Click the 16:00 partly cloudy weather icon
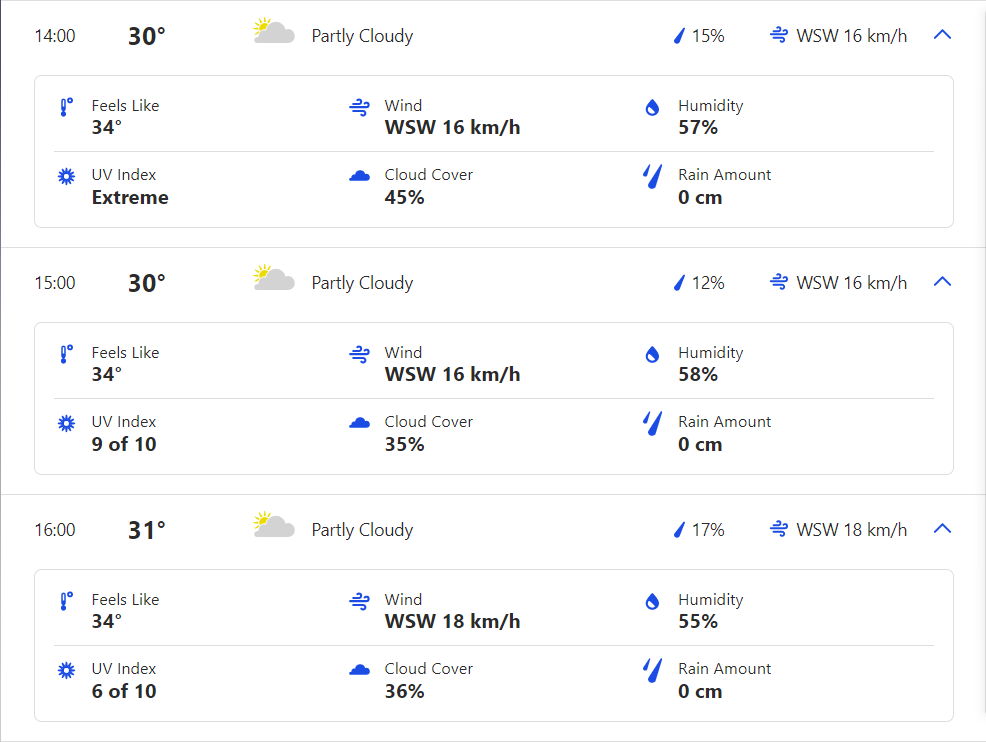This screenshot has height=742, width=986. click(x=274, y=526)
